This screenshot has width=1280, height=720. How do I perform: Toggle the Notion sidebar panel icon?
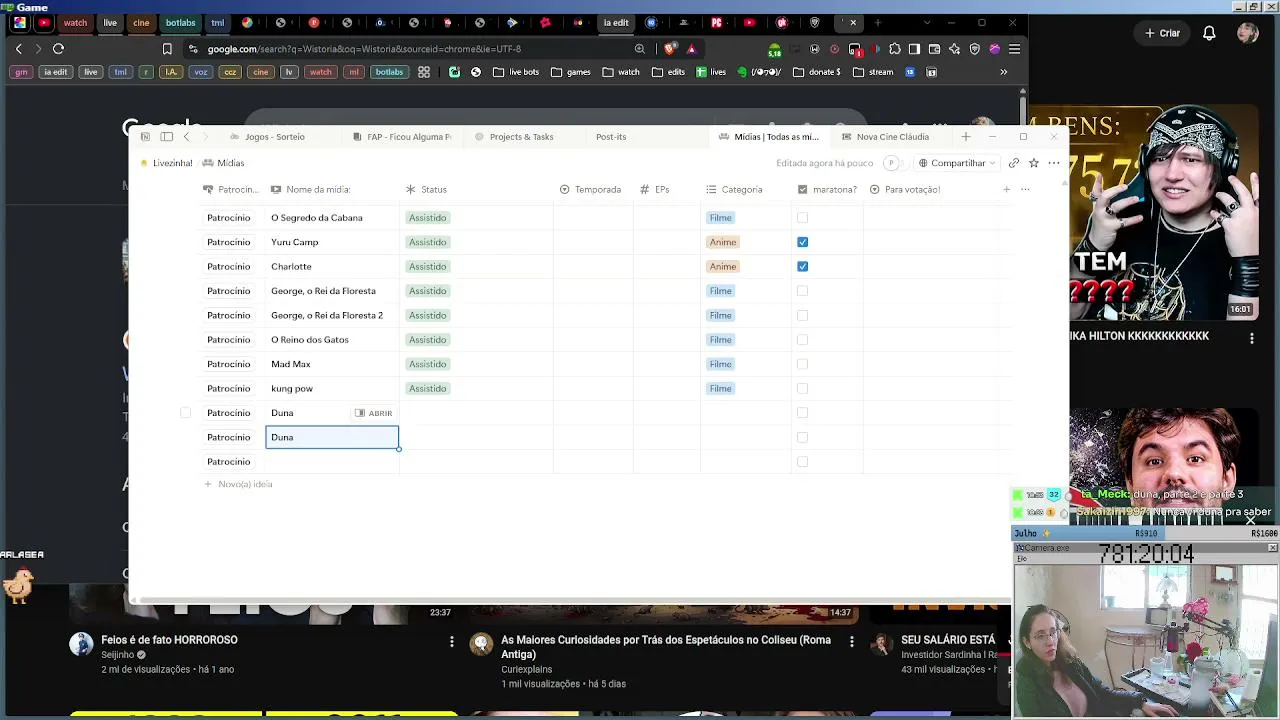(x=167, y=137)
